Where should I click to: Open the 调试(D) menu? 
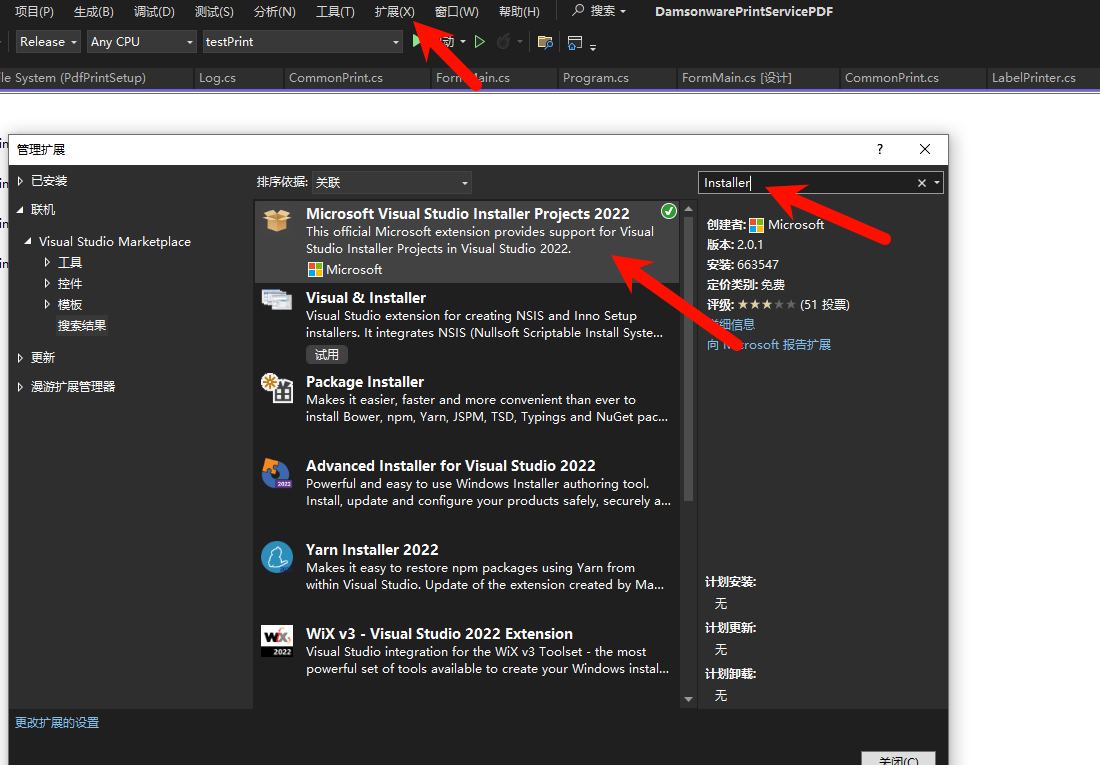[x=154, y=11]
